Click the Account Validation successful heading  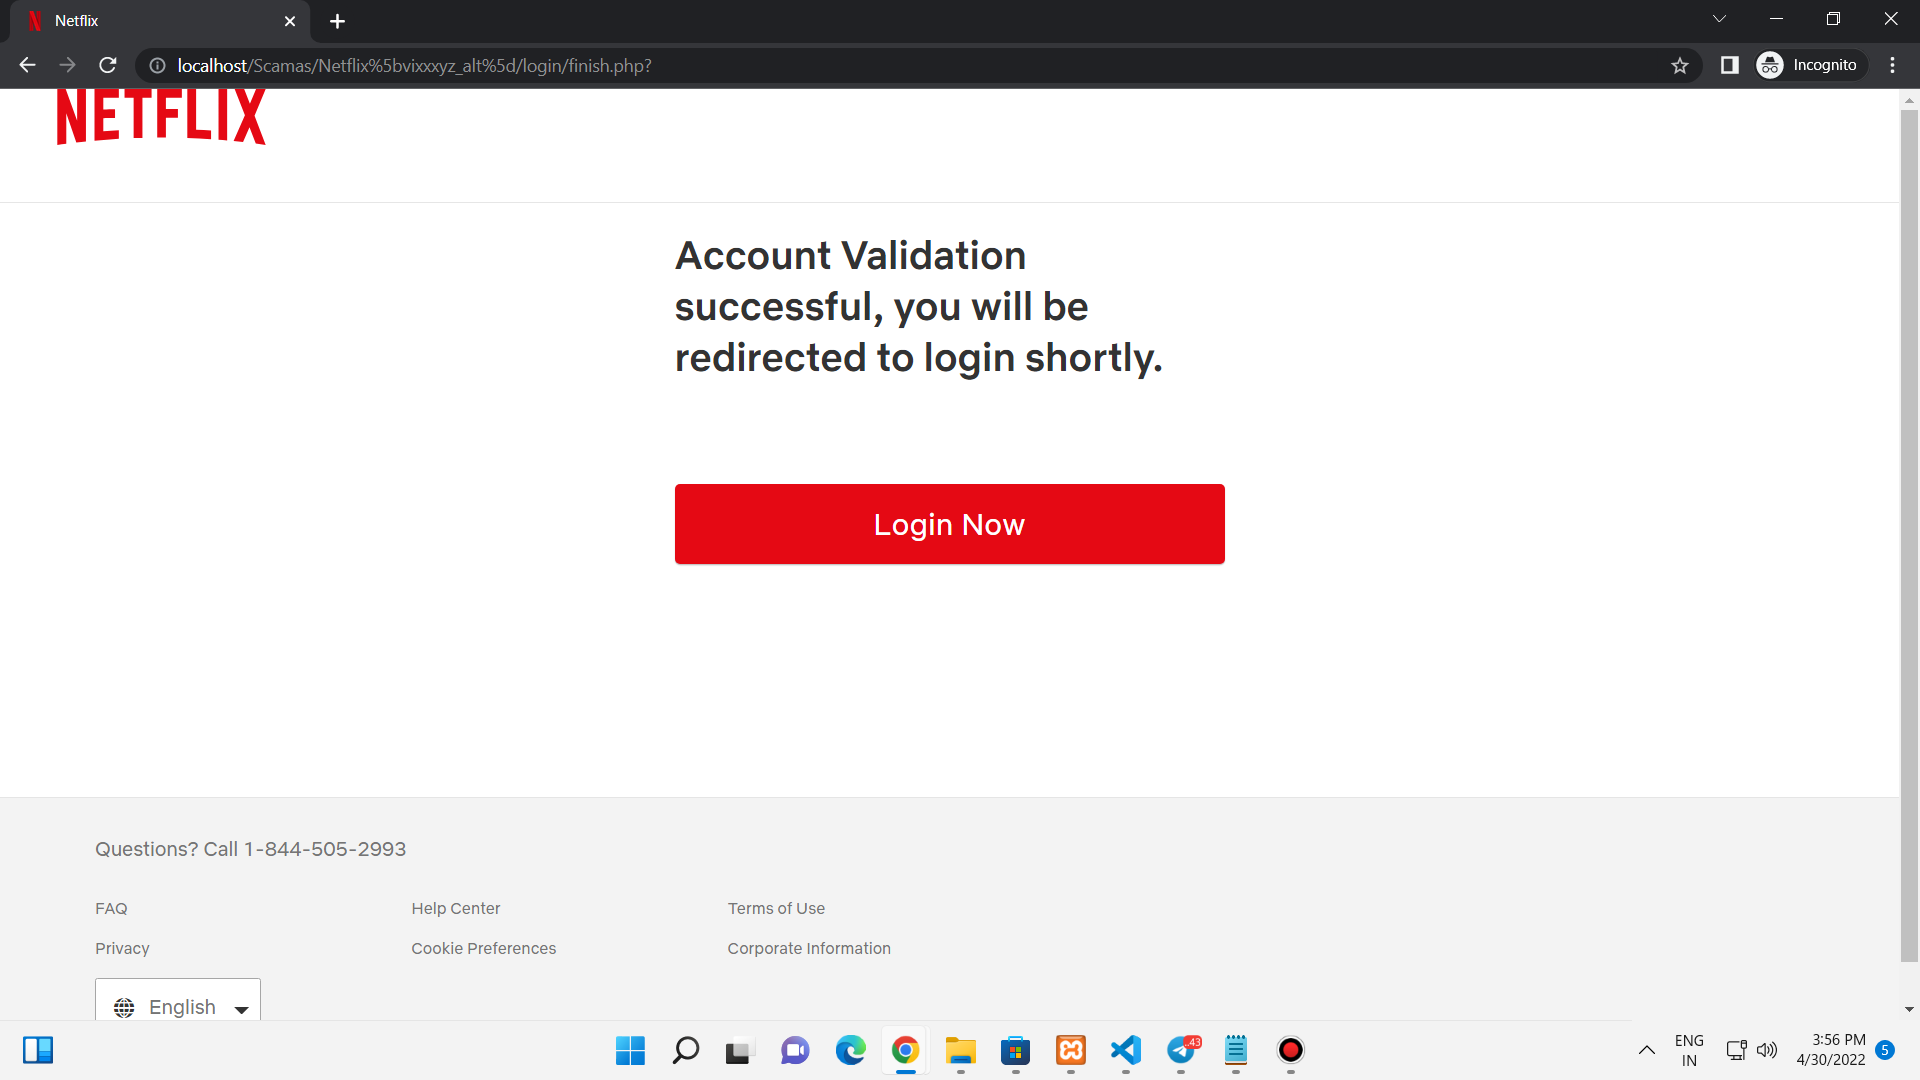(919, 306)
